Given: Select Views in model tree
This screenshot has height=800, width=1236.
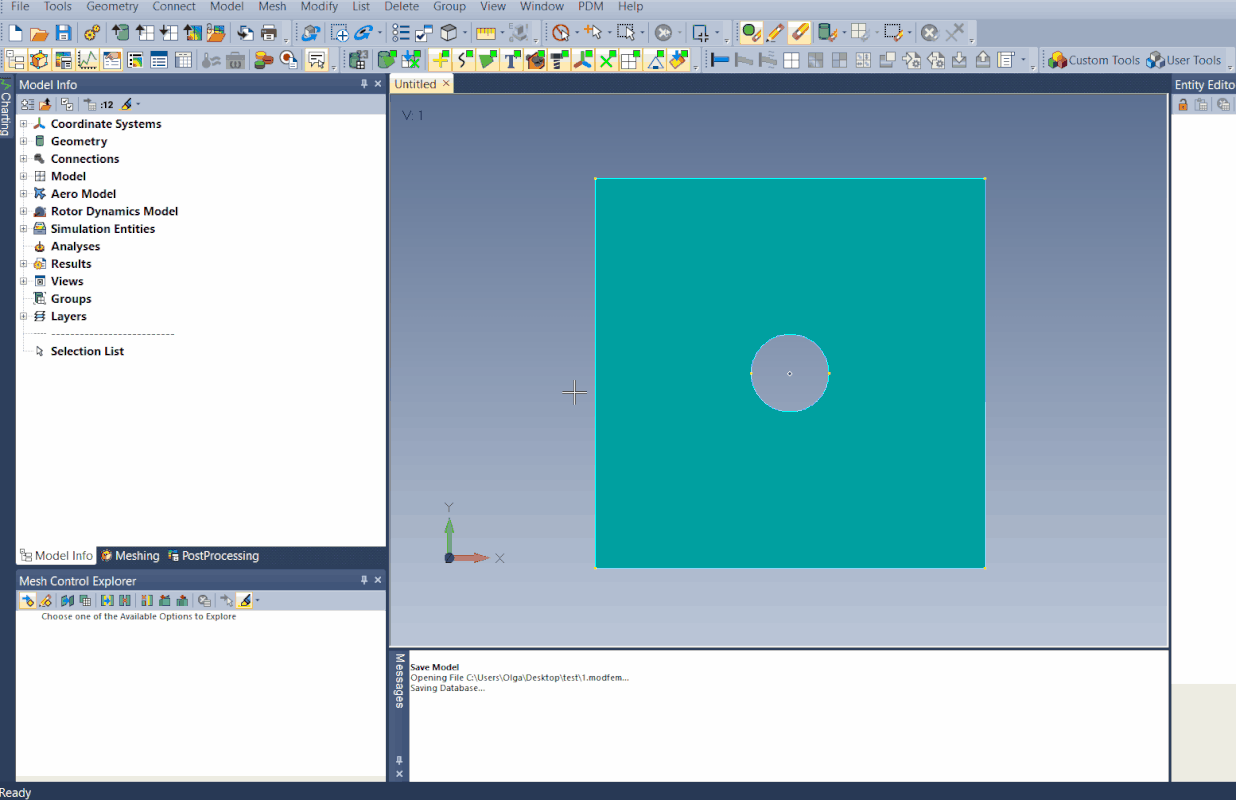Looking at the screenshot, I should (67, 281).
